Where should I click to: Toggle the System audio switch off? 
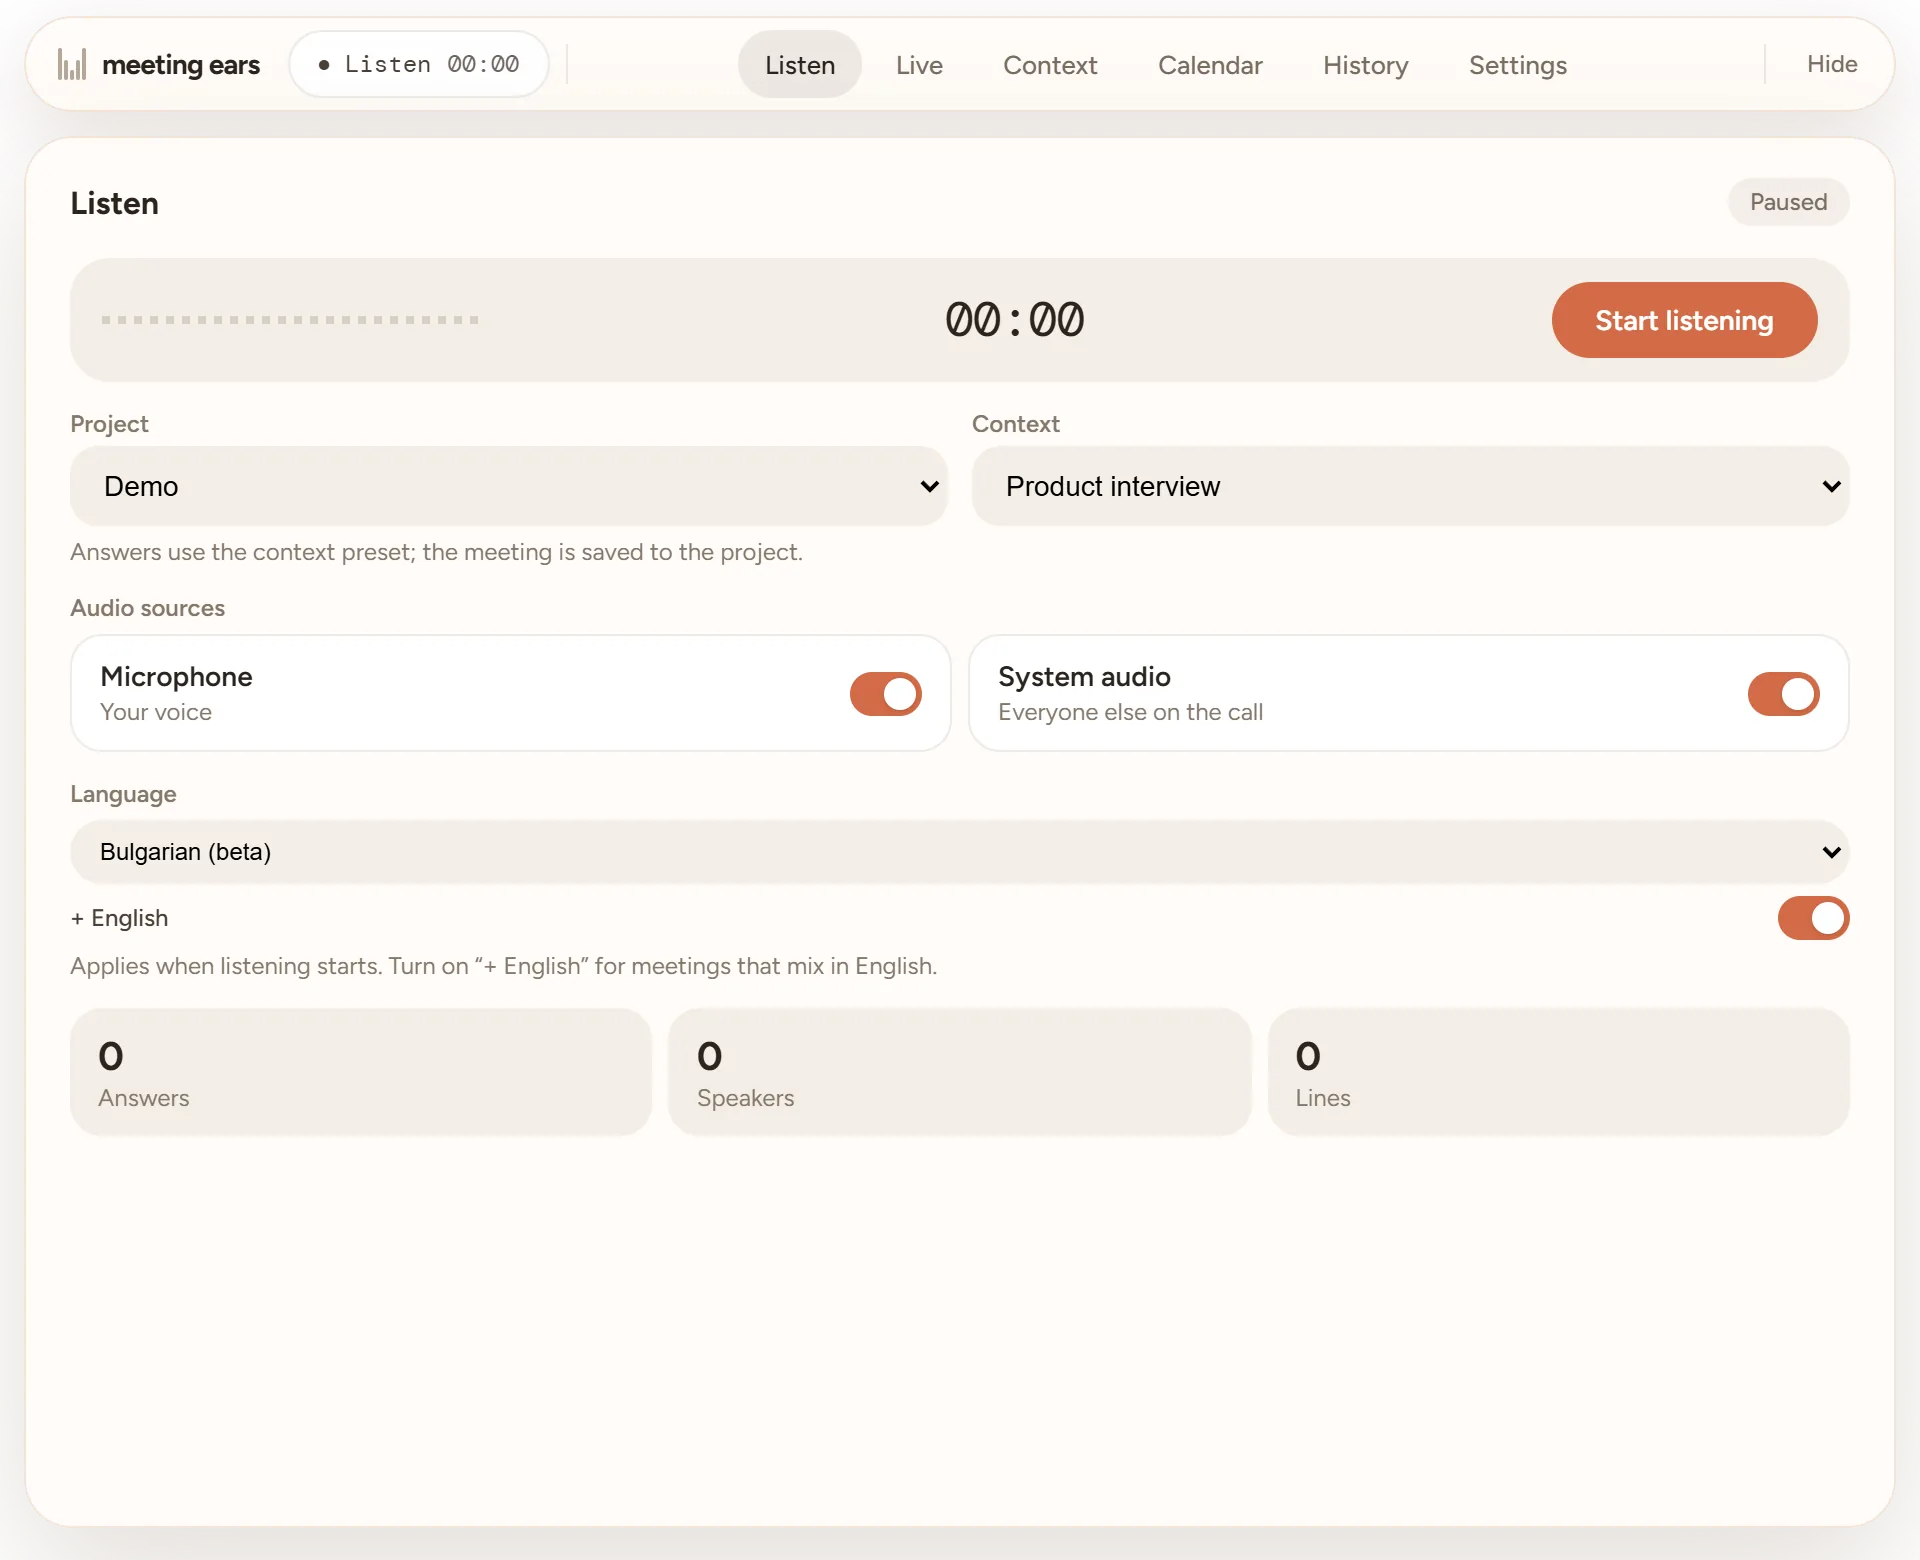tap(1783, 694)
